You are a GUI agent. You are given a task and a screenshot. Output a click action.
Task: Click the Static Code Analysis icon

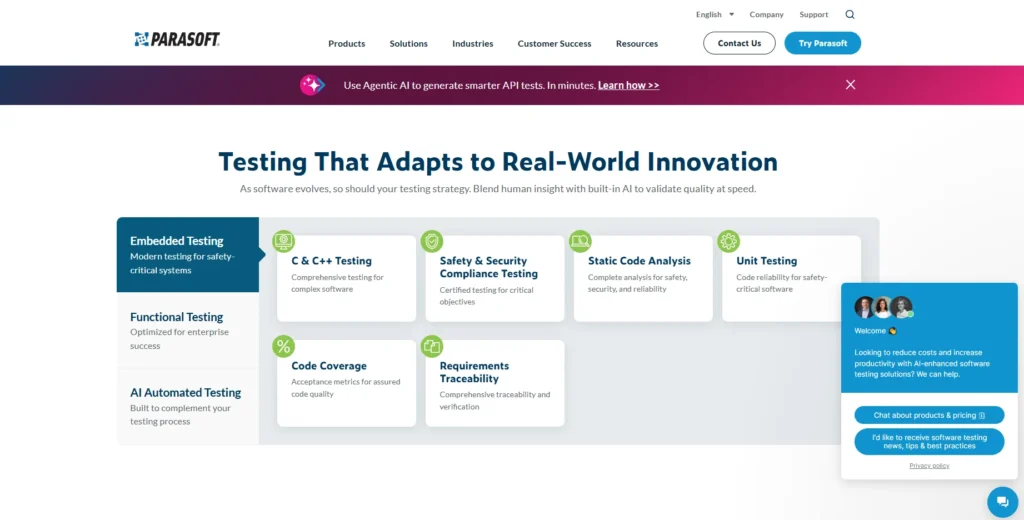click(580, 241)
